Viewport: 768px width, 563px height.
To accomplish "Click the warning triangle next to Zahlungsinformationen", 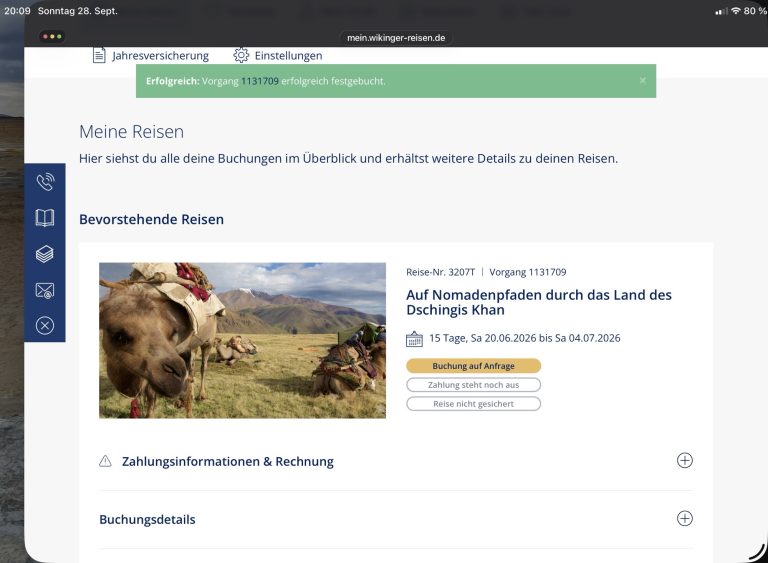I will pyautogui.click(x=105, y=462).
